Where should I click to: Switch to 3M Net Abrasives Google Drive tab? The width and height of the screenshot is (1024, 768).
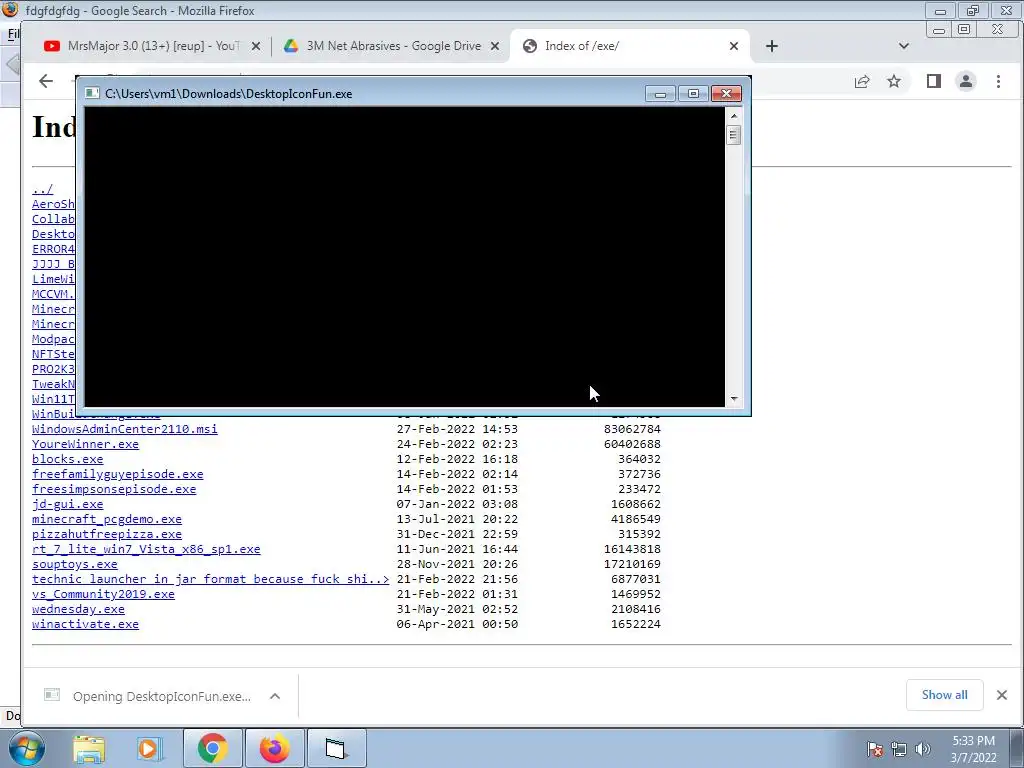tap(392, 46)
